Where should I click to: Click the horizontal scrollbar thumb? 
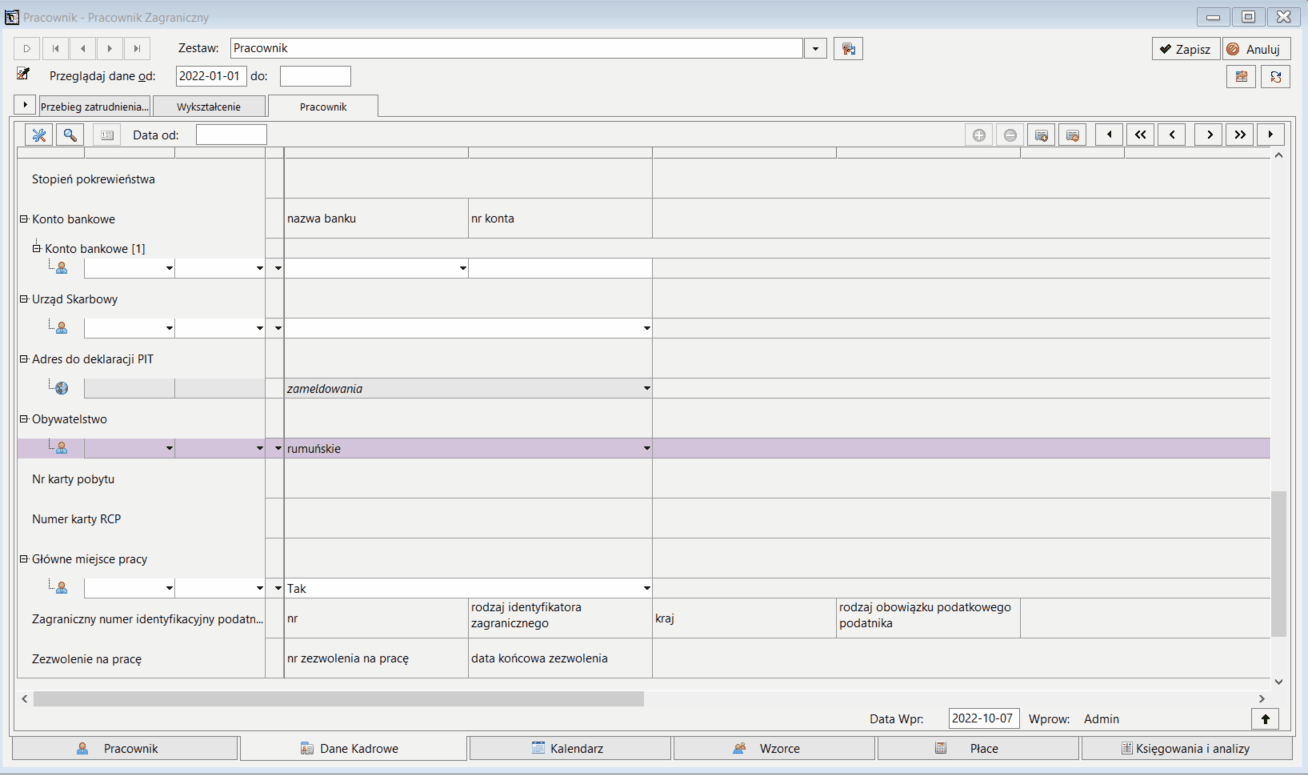(x=338, y=699)
